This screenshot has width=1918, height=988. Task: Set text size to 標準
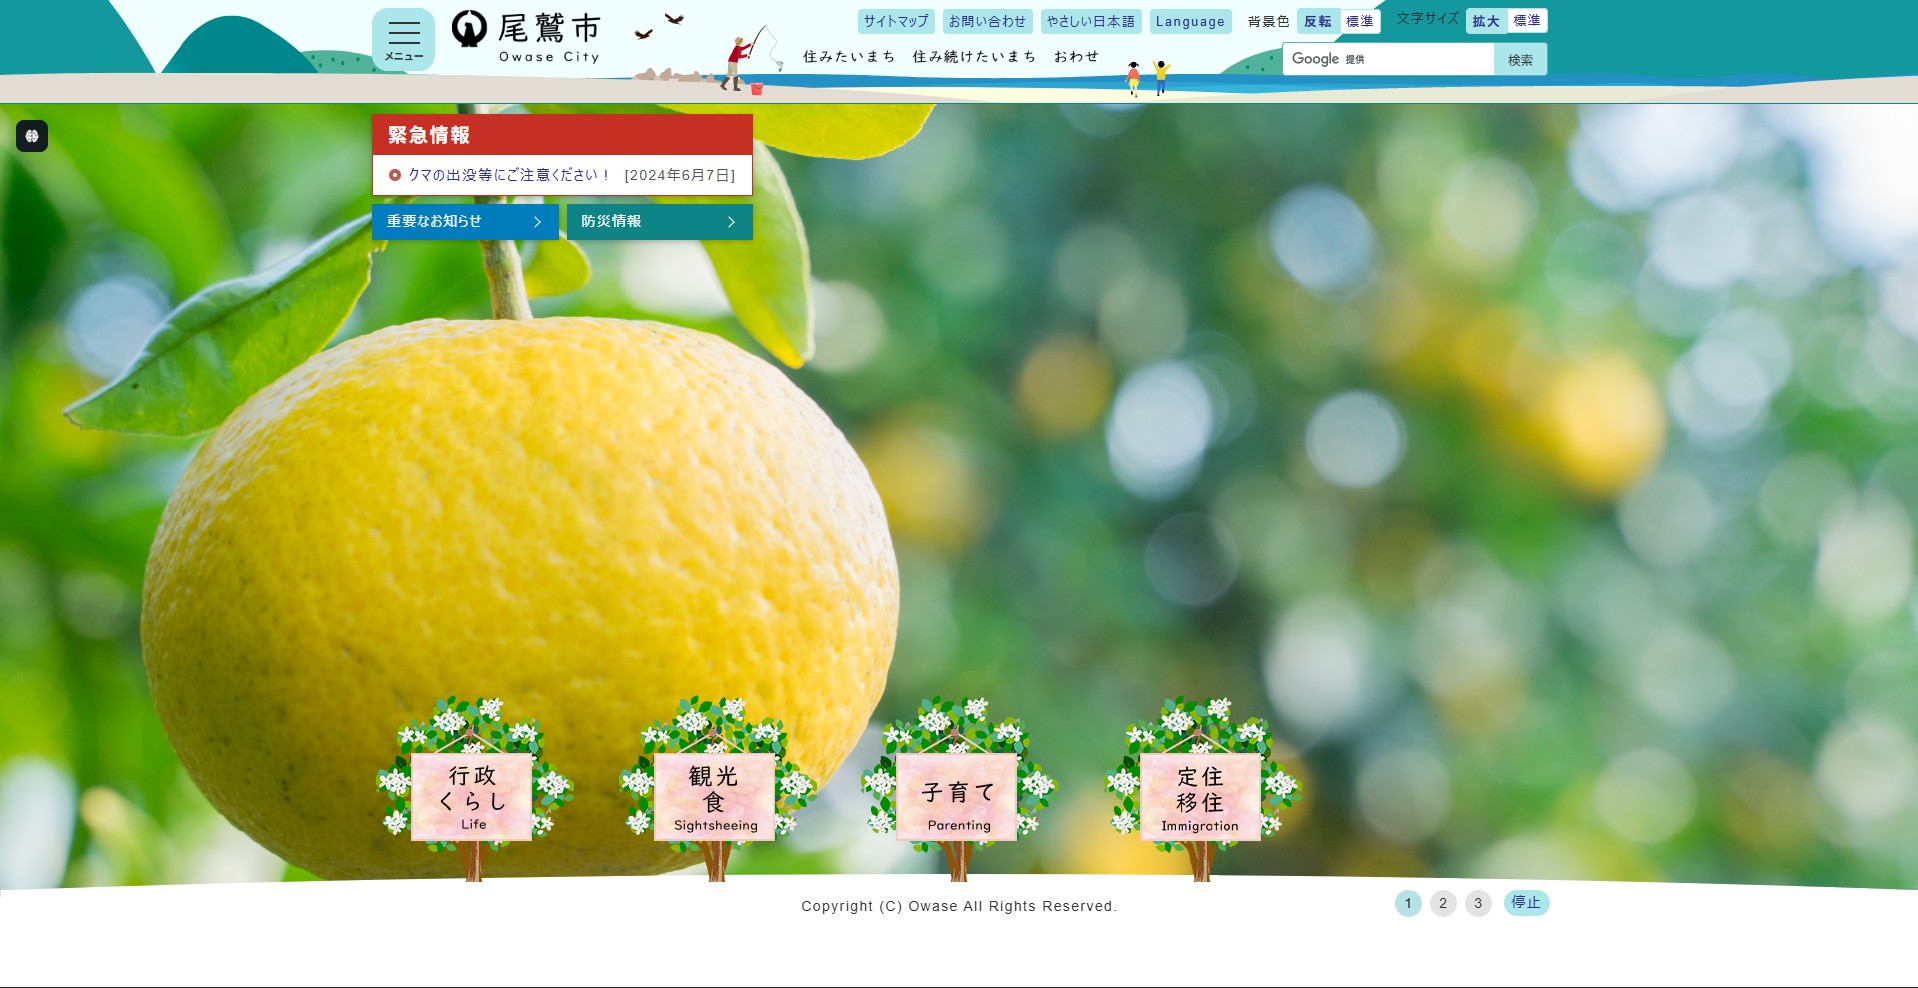click(x=1527, y=21)
